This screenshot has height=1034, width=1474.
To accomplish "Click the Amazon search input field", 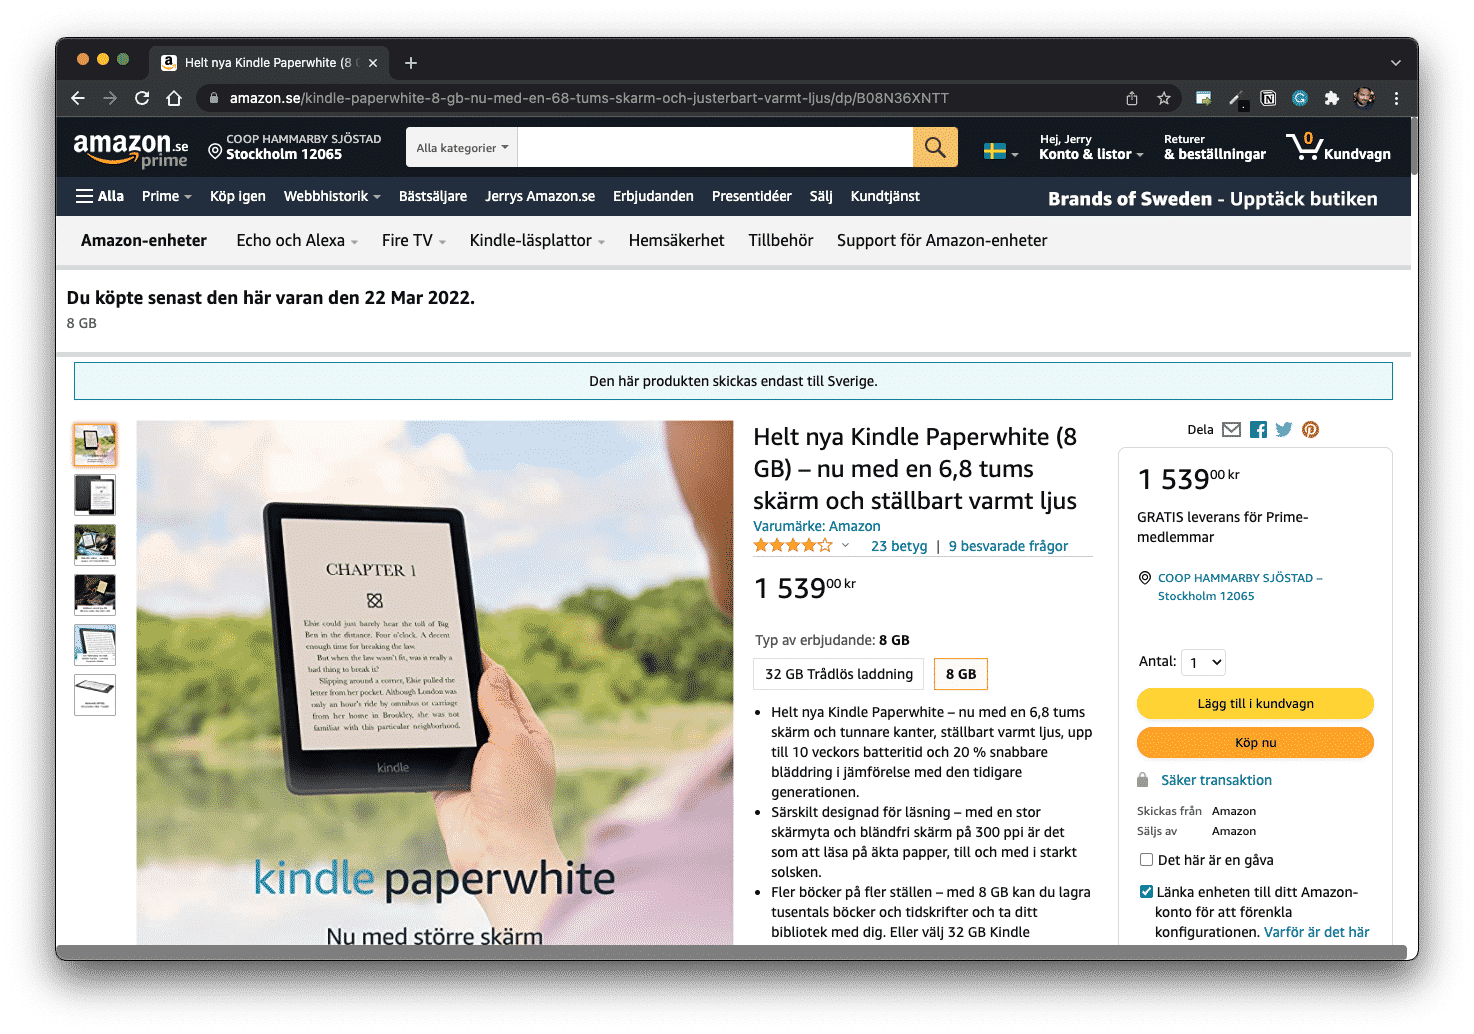I will (x=715, y=147).
